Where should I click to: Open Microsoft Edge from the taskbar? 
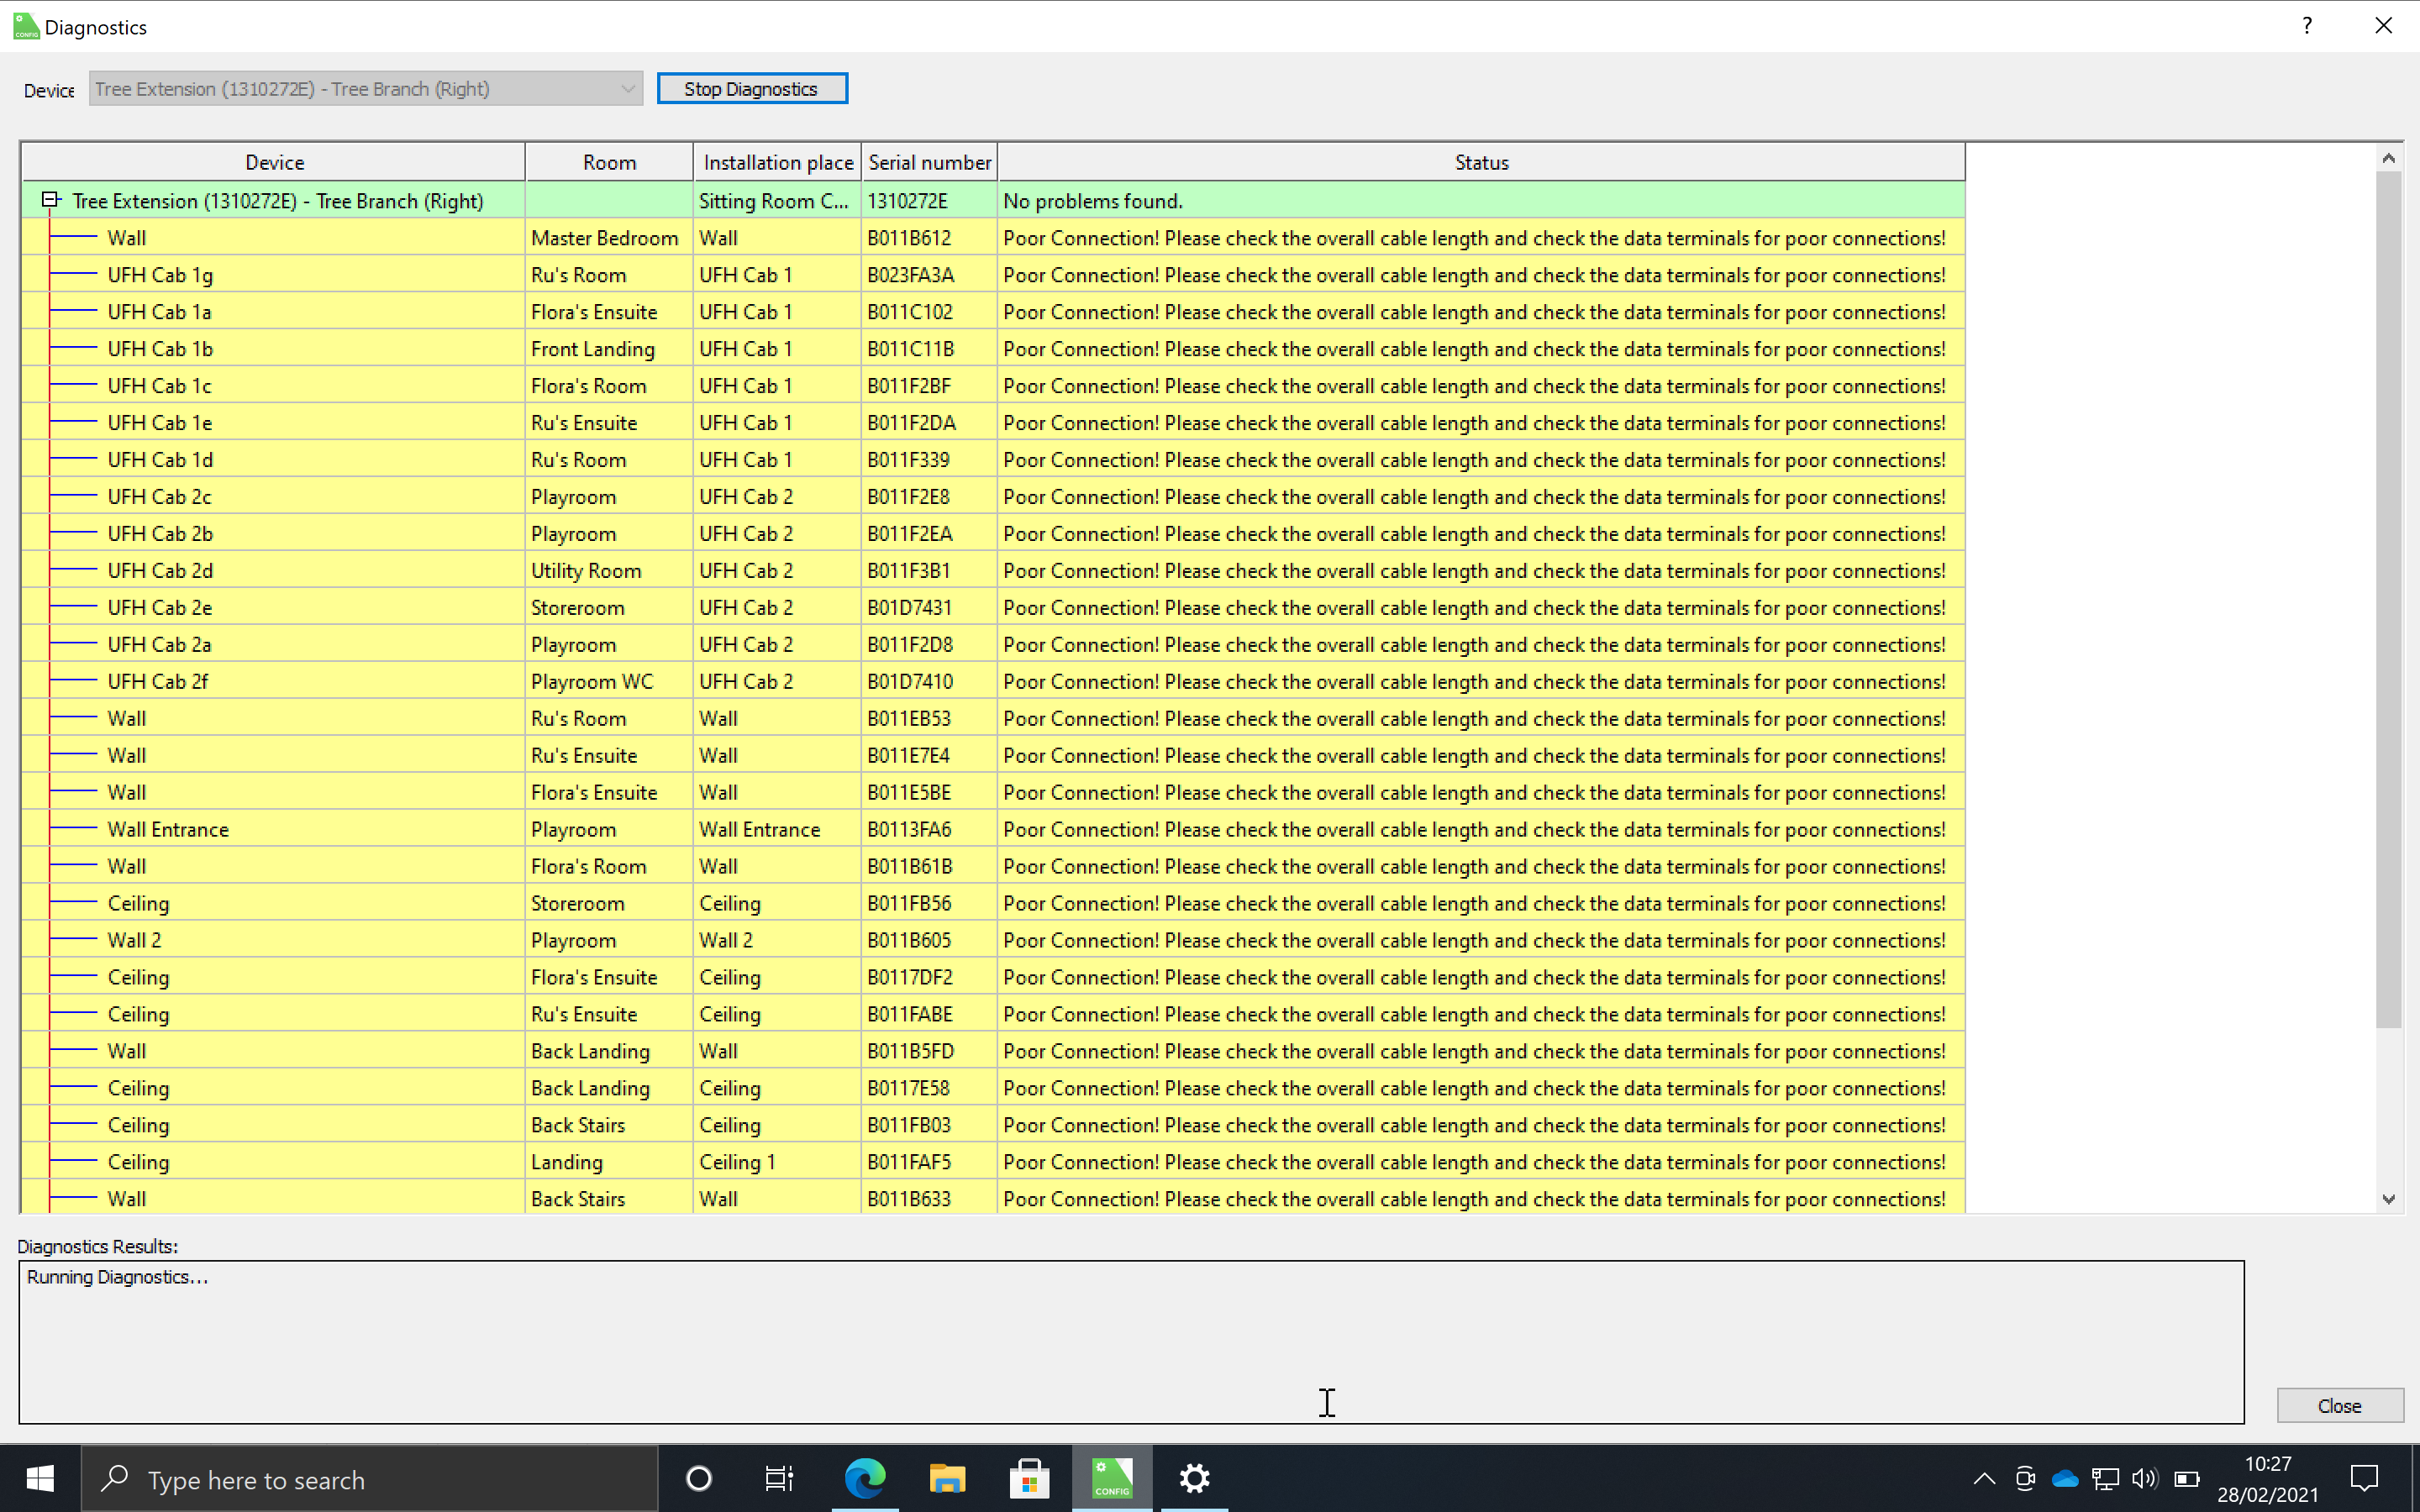(865, 1478)
